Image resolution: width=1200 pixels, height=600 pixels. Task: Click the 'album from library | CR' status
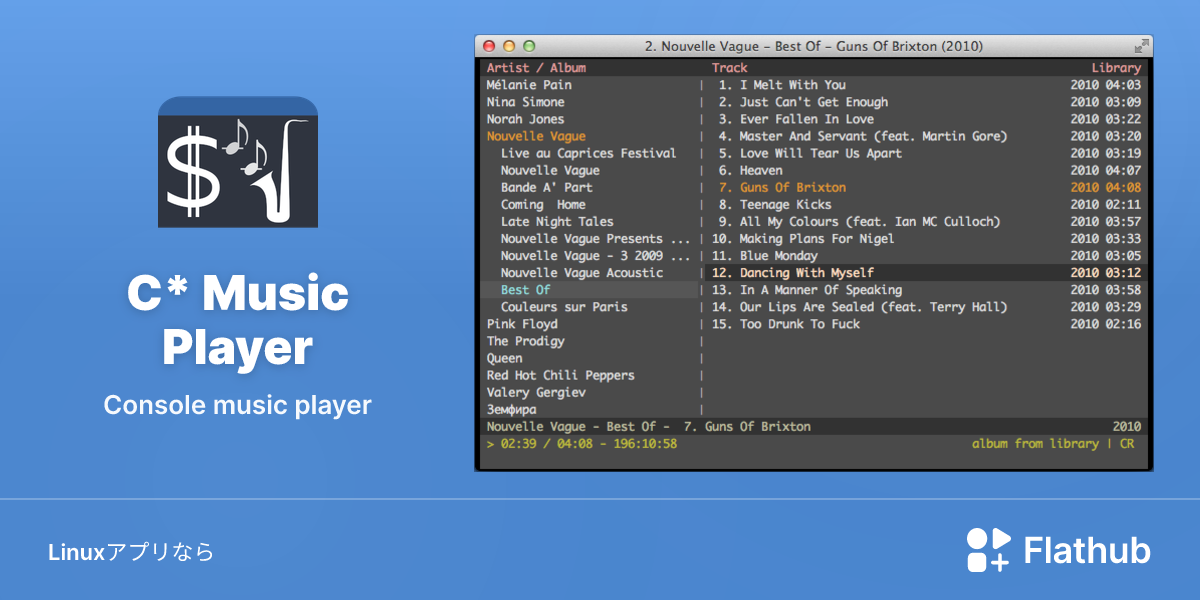[x=1053, y=443]
